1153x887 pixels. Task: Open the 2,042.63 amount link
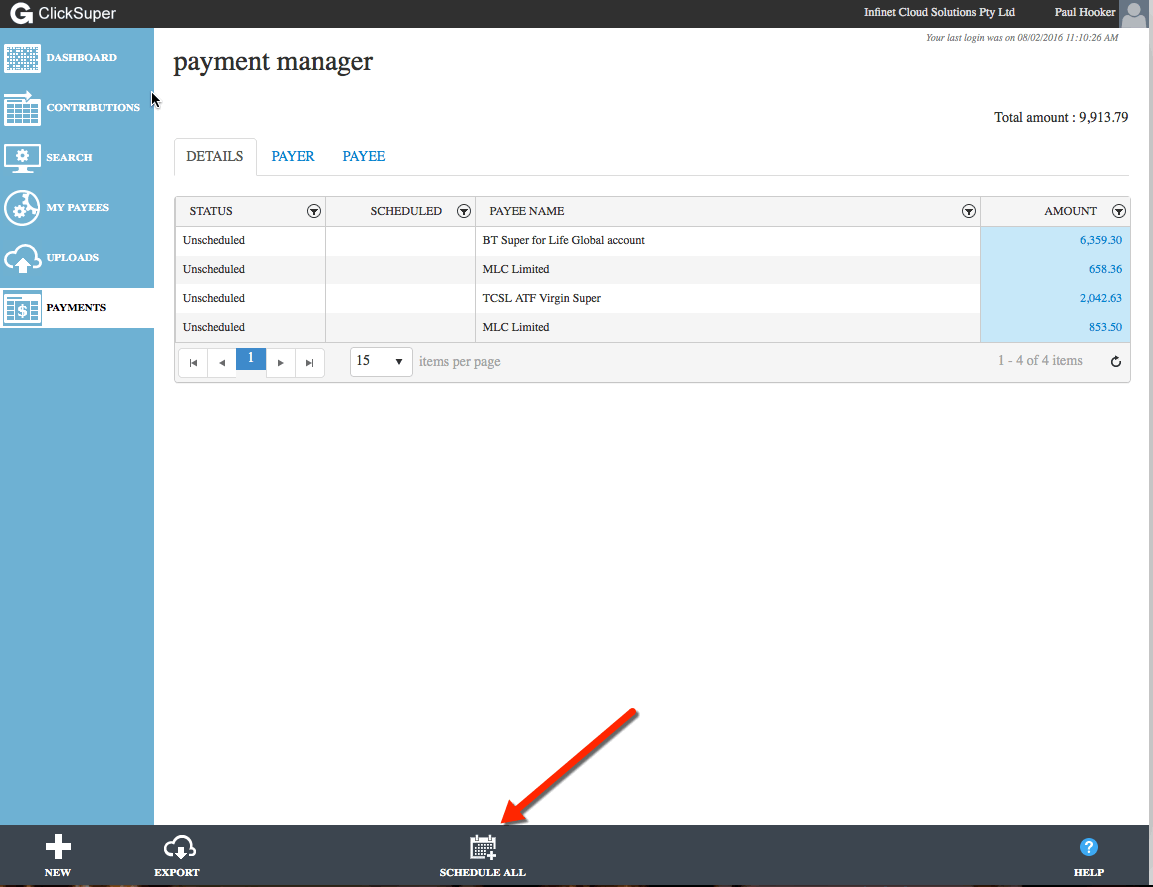coord(1101,299)
